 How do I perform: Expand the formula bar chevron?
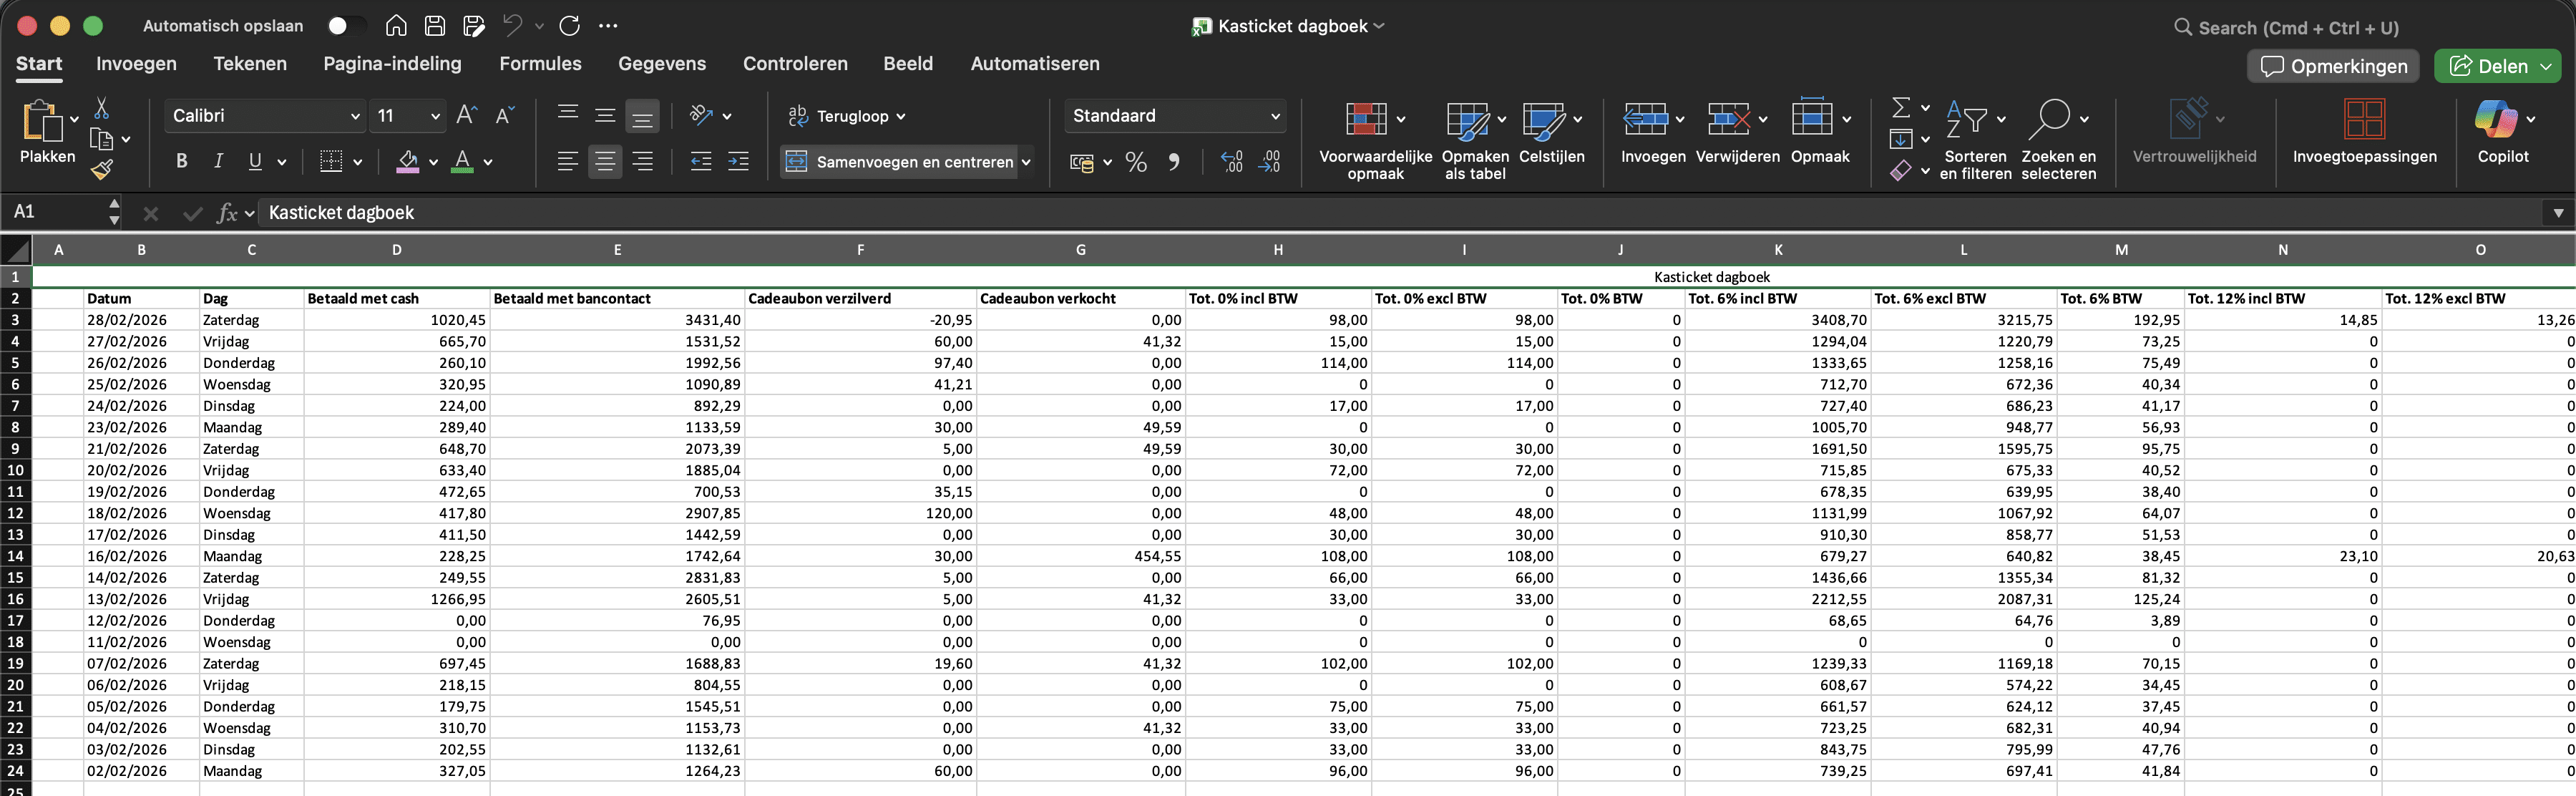pos(2558,212)
